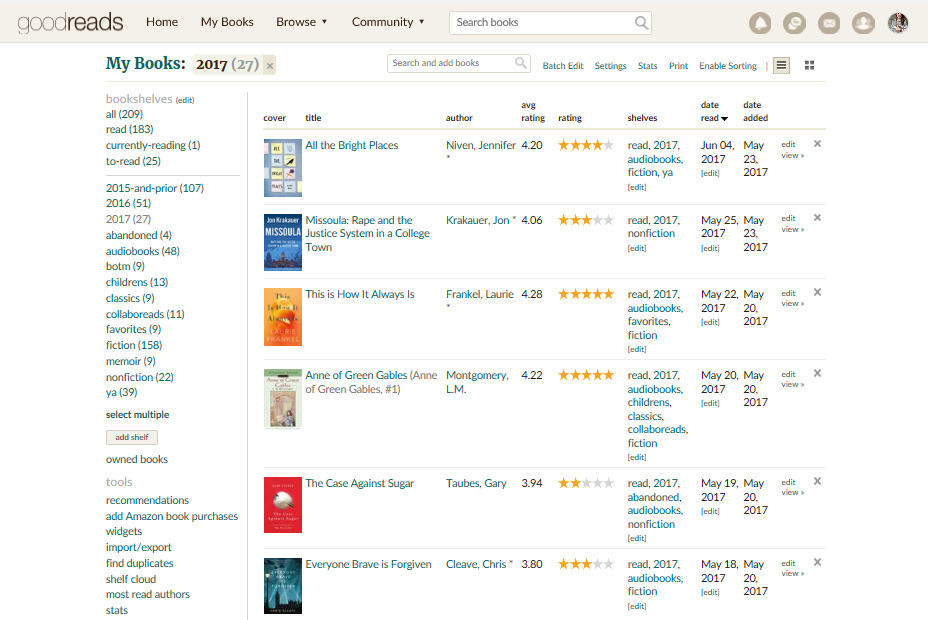Open the import/export tool
Image resolution: width=928 pixels, height=620 pixels.
(x=138, y=547)
